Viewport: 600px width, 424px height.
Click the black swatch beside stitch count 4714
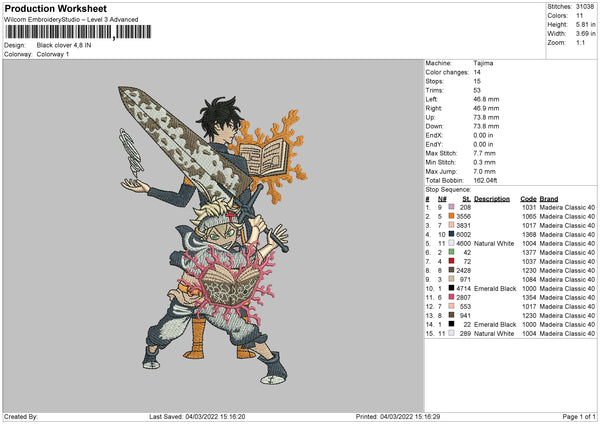tap(452, 288)
